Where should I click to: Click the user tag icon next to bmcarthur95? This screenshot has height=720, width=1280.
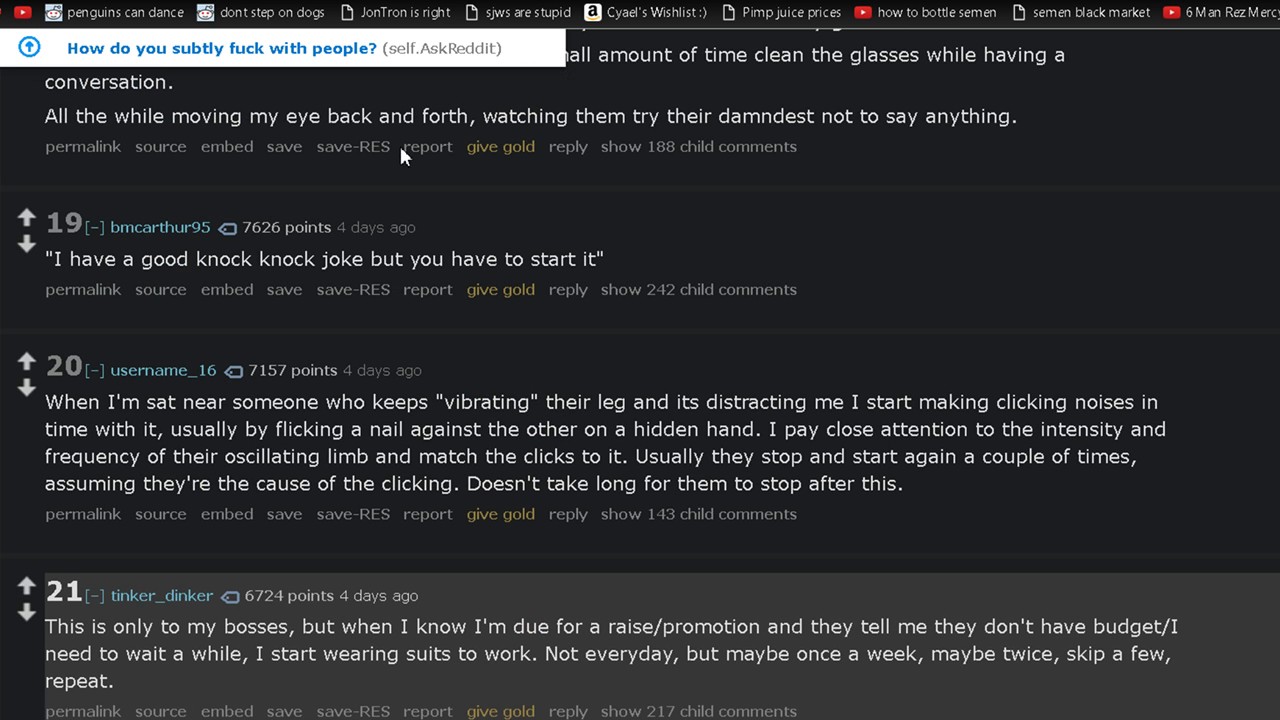pyautogui.click(x=227, y=228)
